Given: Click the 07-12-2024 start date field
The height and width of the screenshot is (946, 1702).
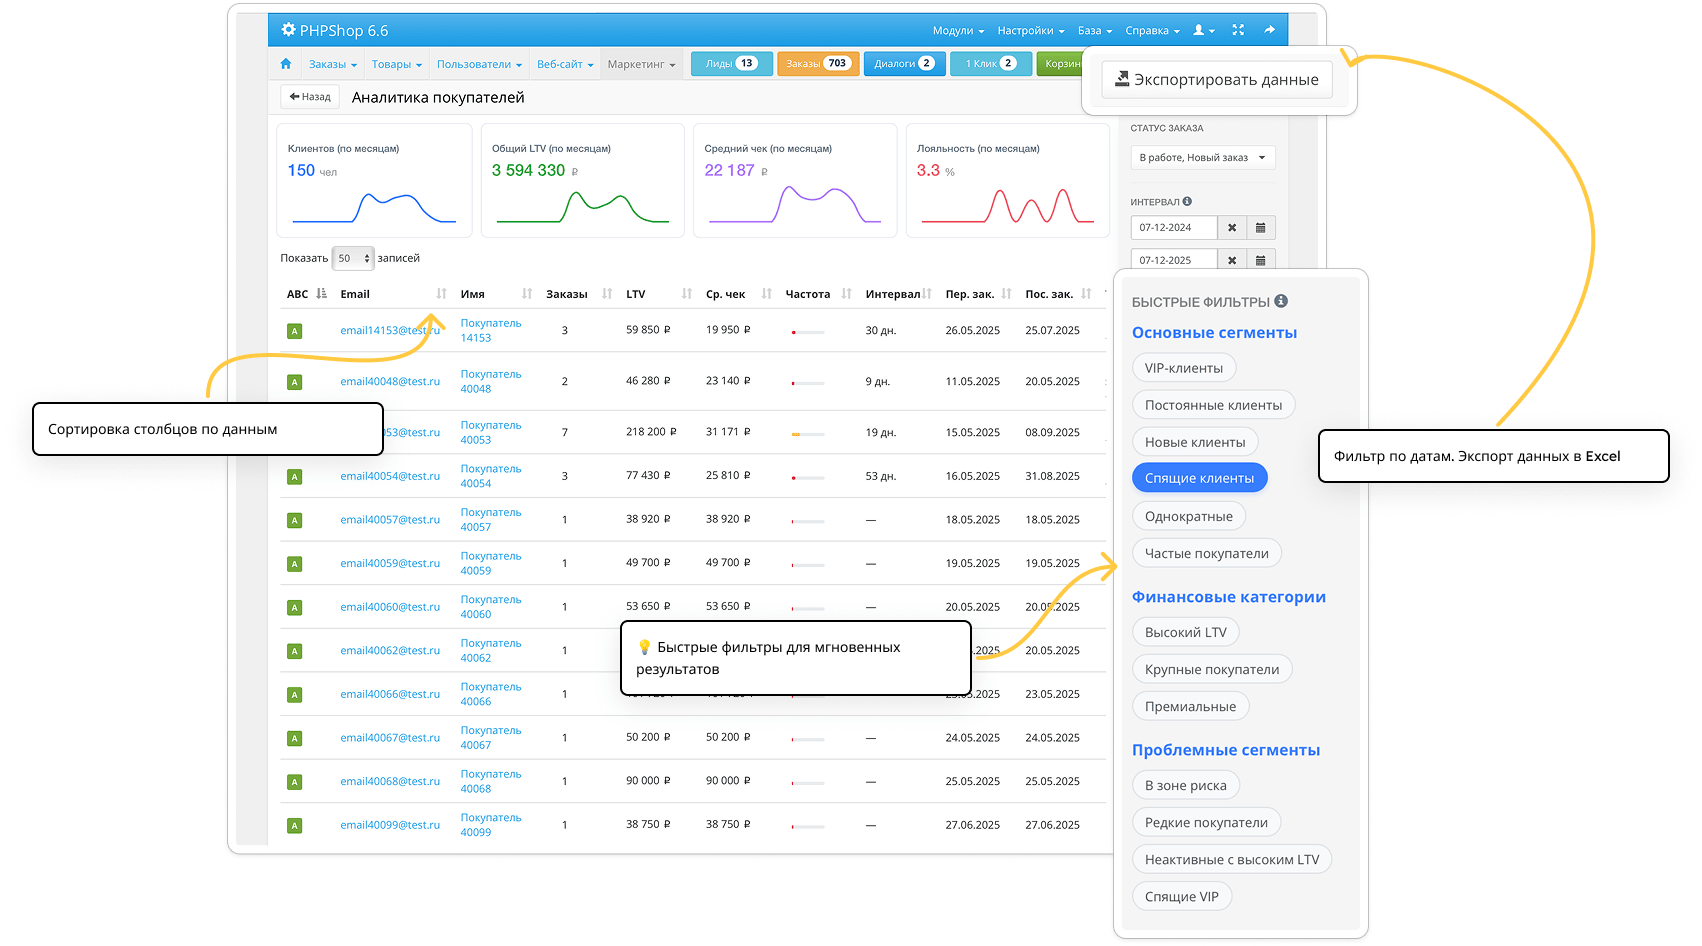Looking at the screenshot, I should click(1173, 228).
